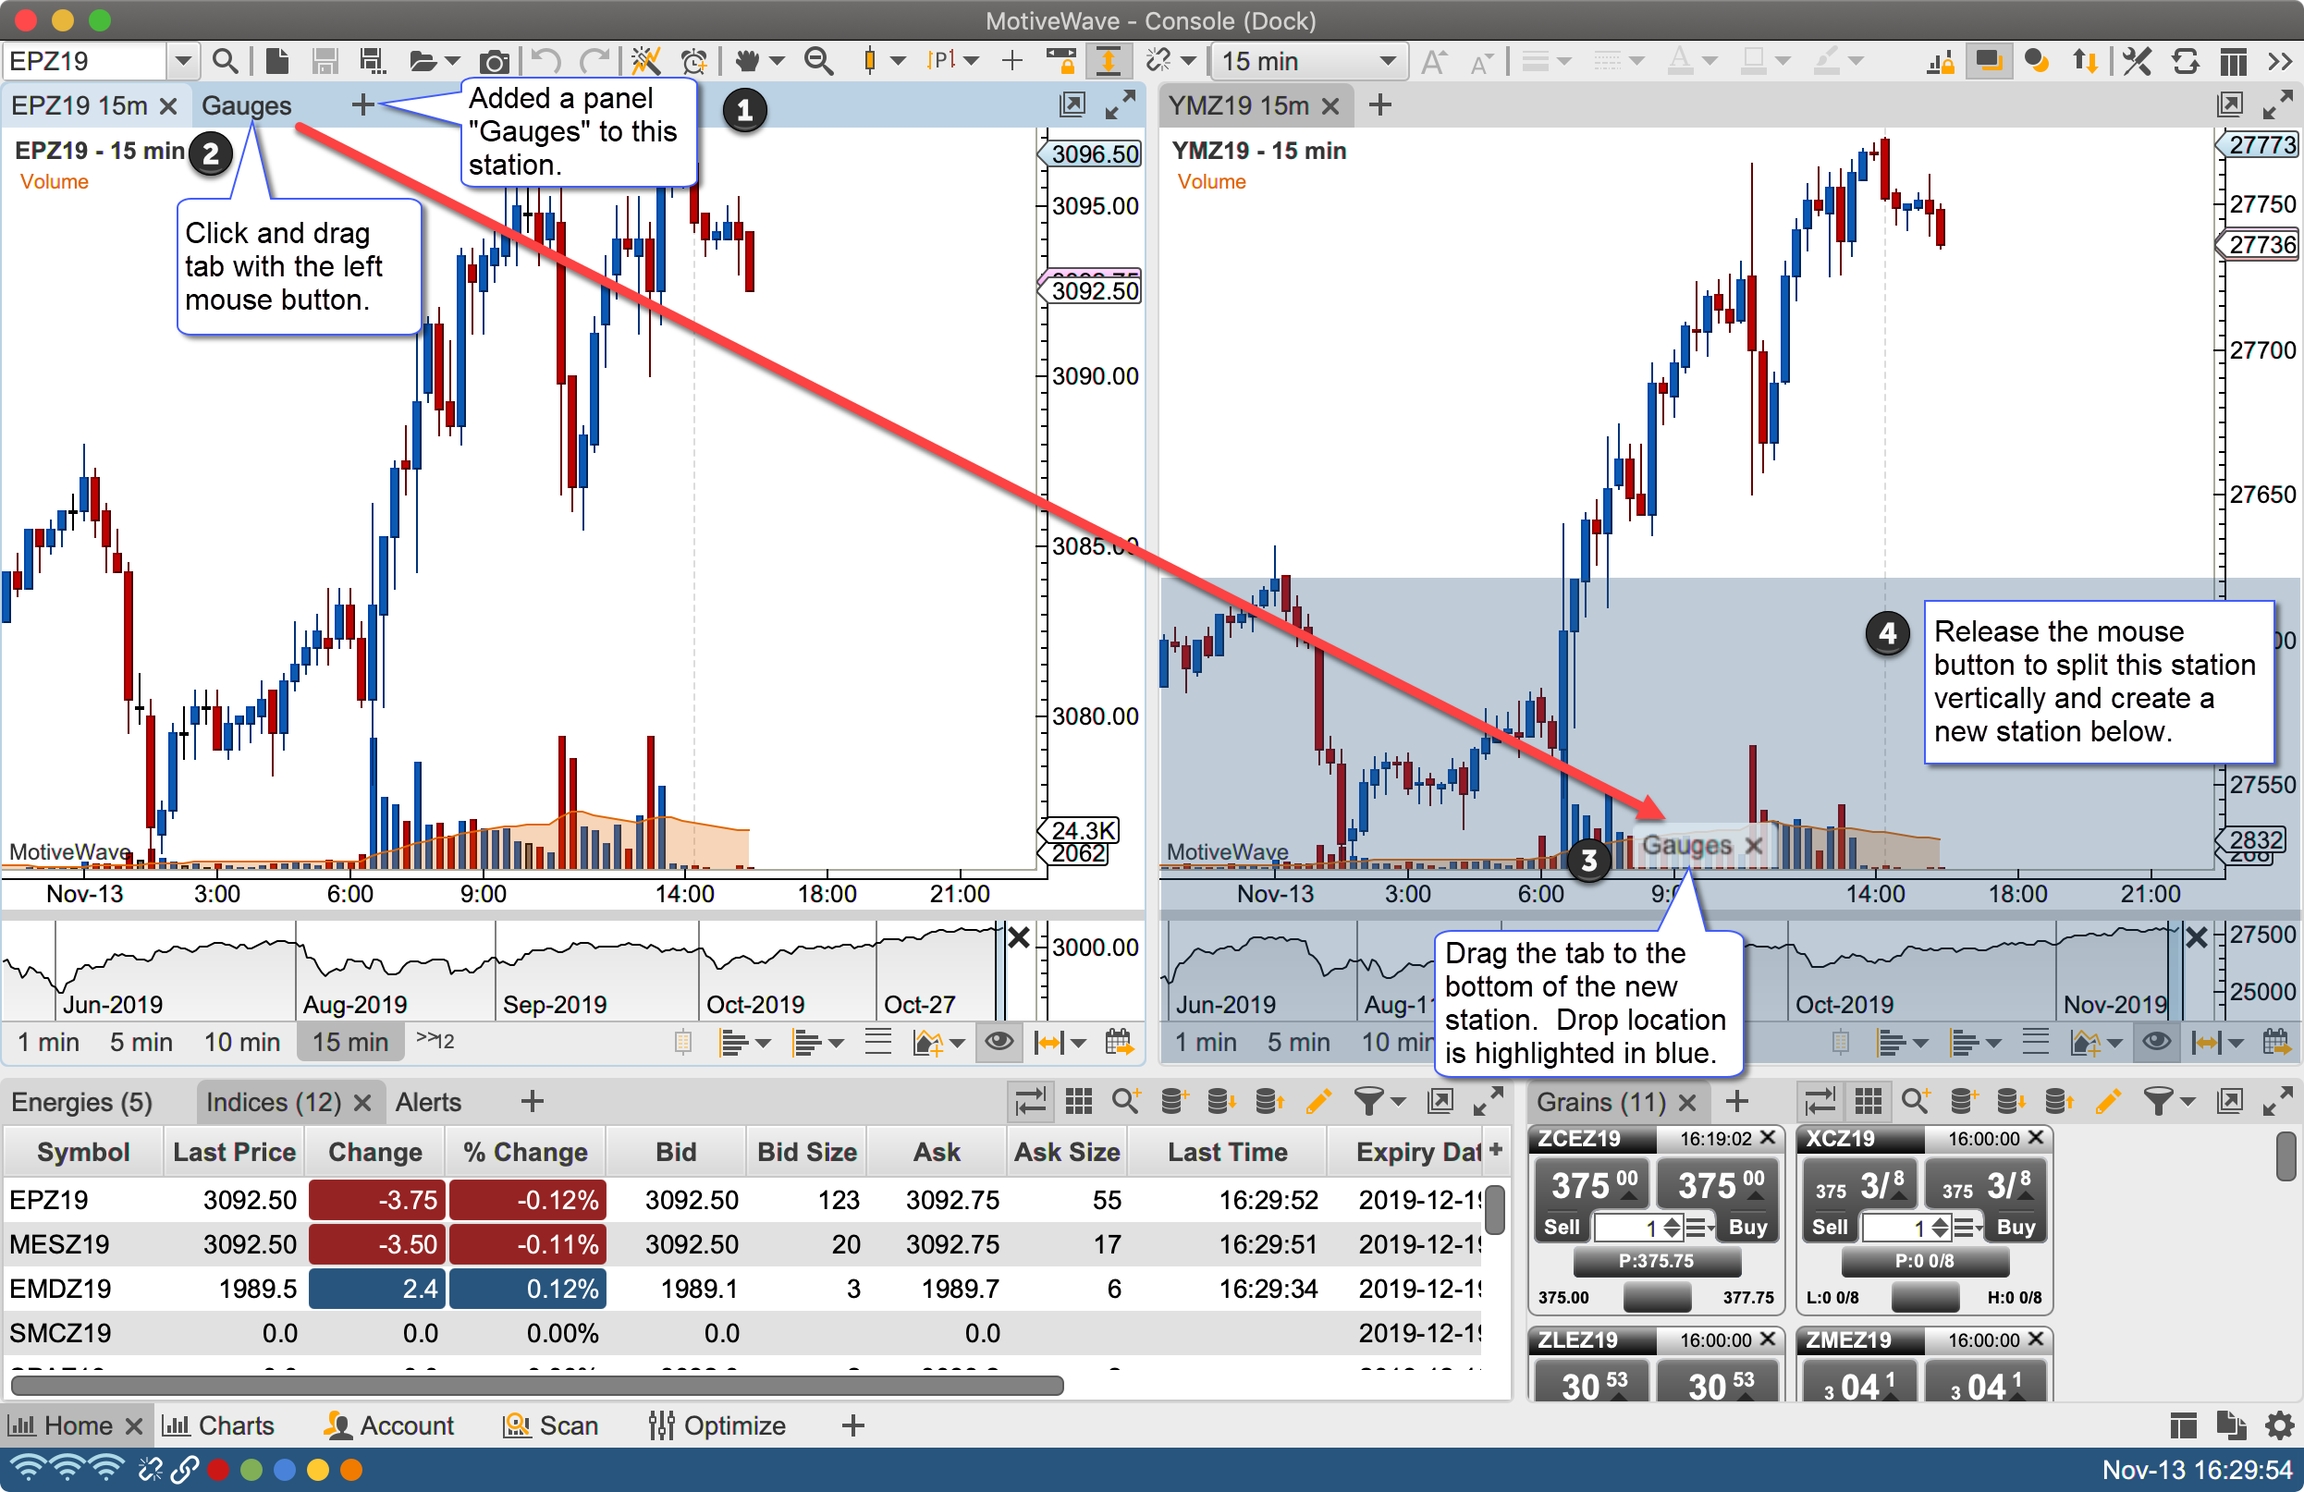
Task: Close the EPZ19 chart overview strip
Action: [1018, 938]
